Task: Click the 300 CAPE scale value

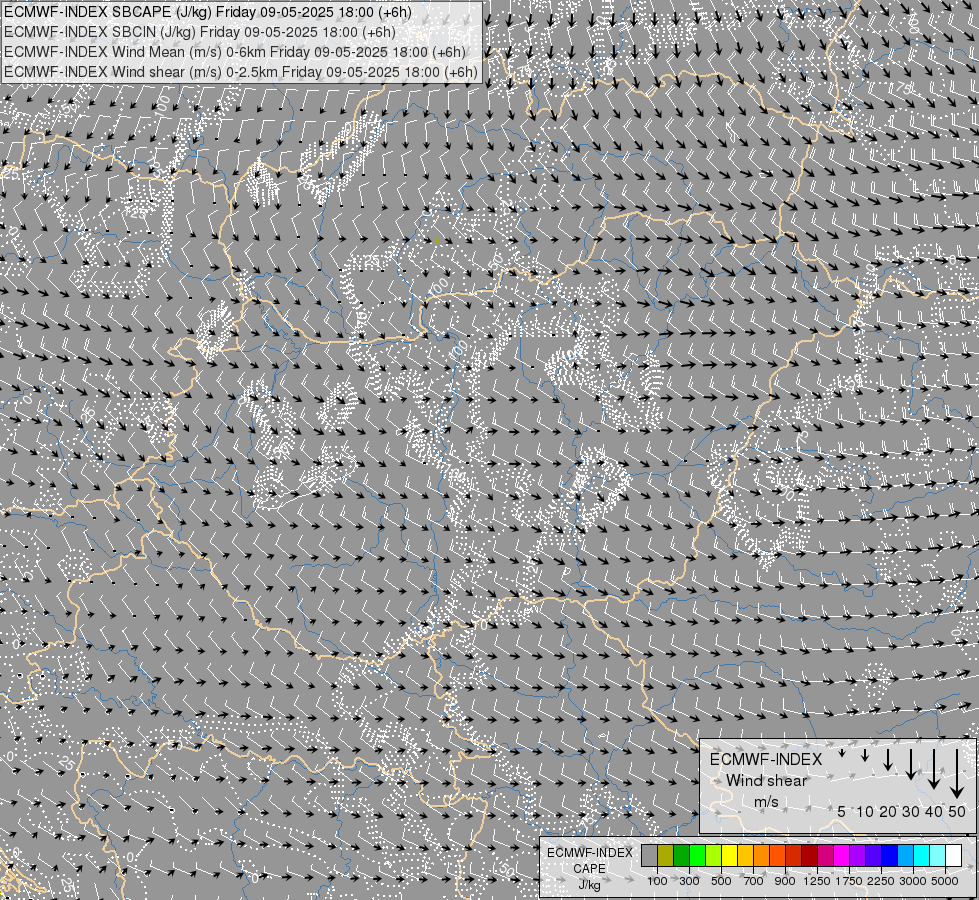Action: point(689,881)
